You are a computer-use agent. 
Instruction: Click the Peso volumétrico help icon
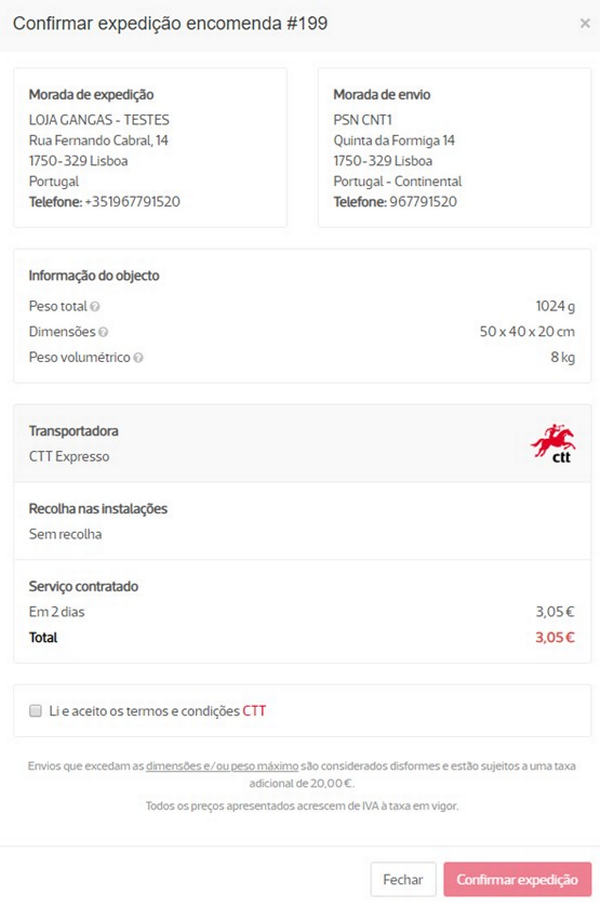pyautogui.click(x=138, y=358)
